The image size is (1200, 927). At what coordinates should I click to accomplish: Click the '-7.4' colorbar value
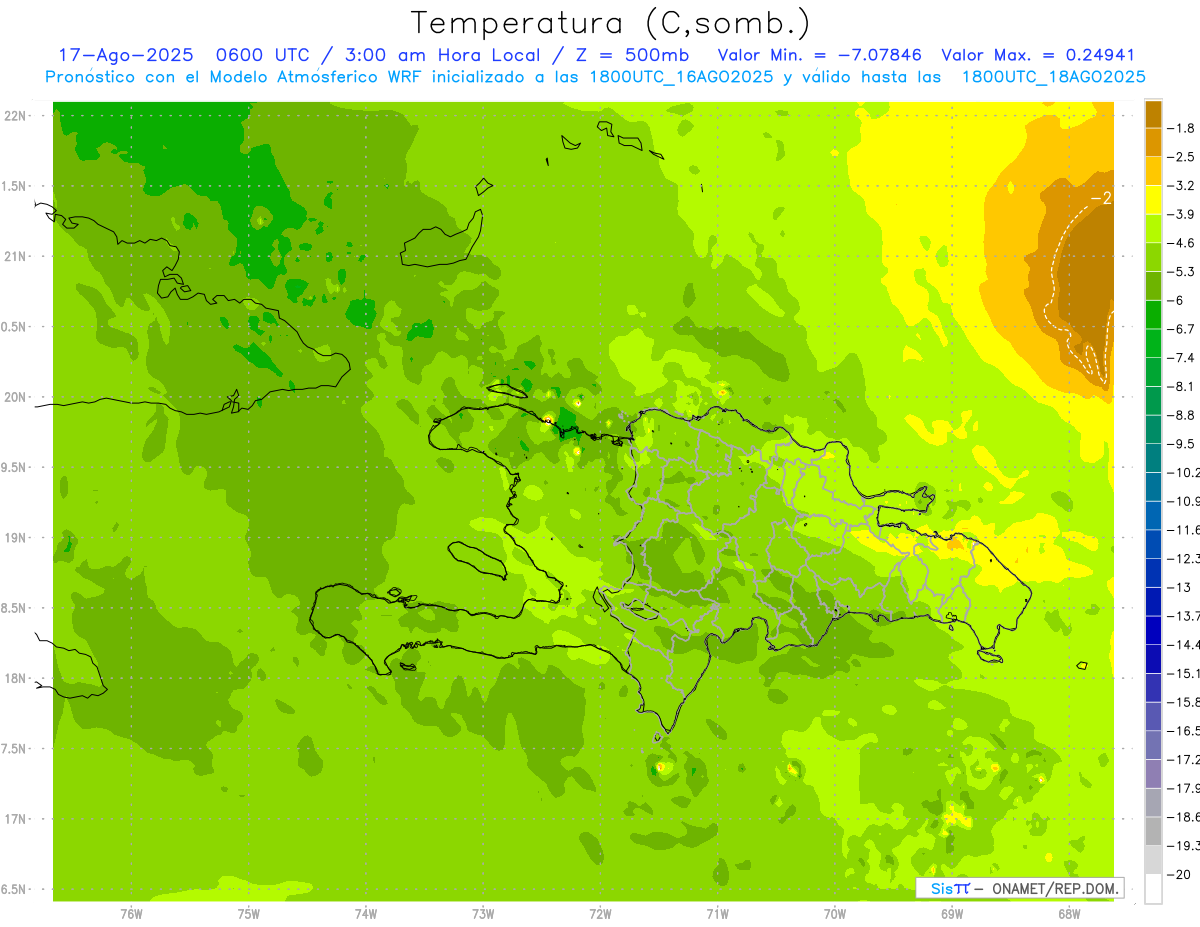tap(1182, 357)
